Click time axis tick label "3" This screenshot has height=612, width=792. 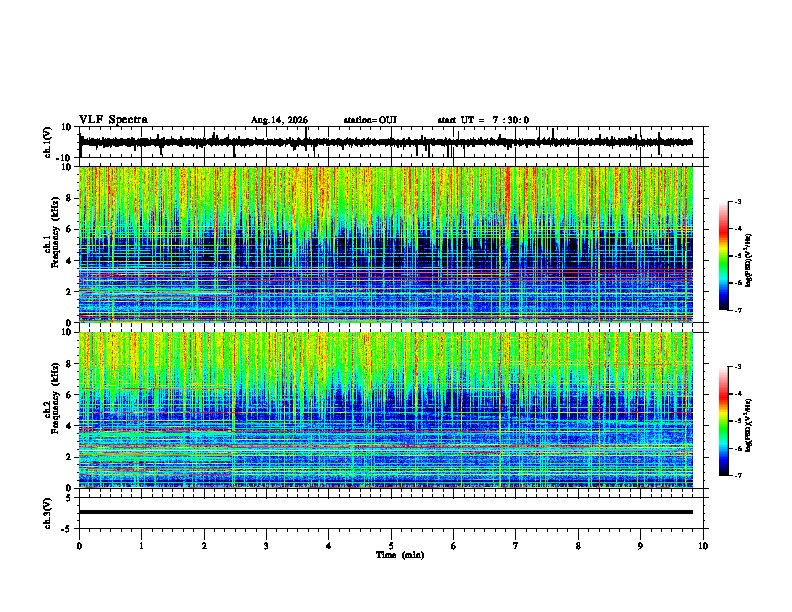pyautogui.click(x=266, y=546)
